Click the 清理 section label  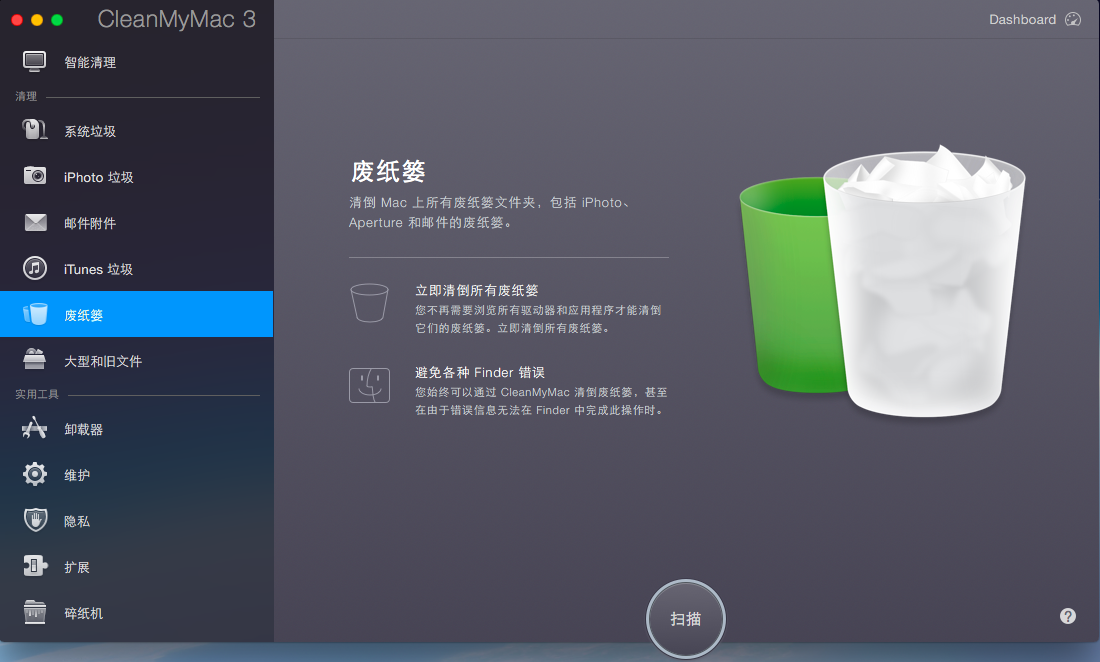click(x=26, y=96)
